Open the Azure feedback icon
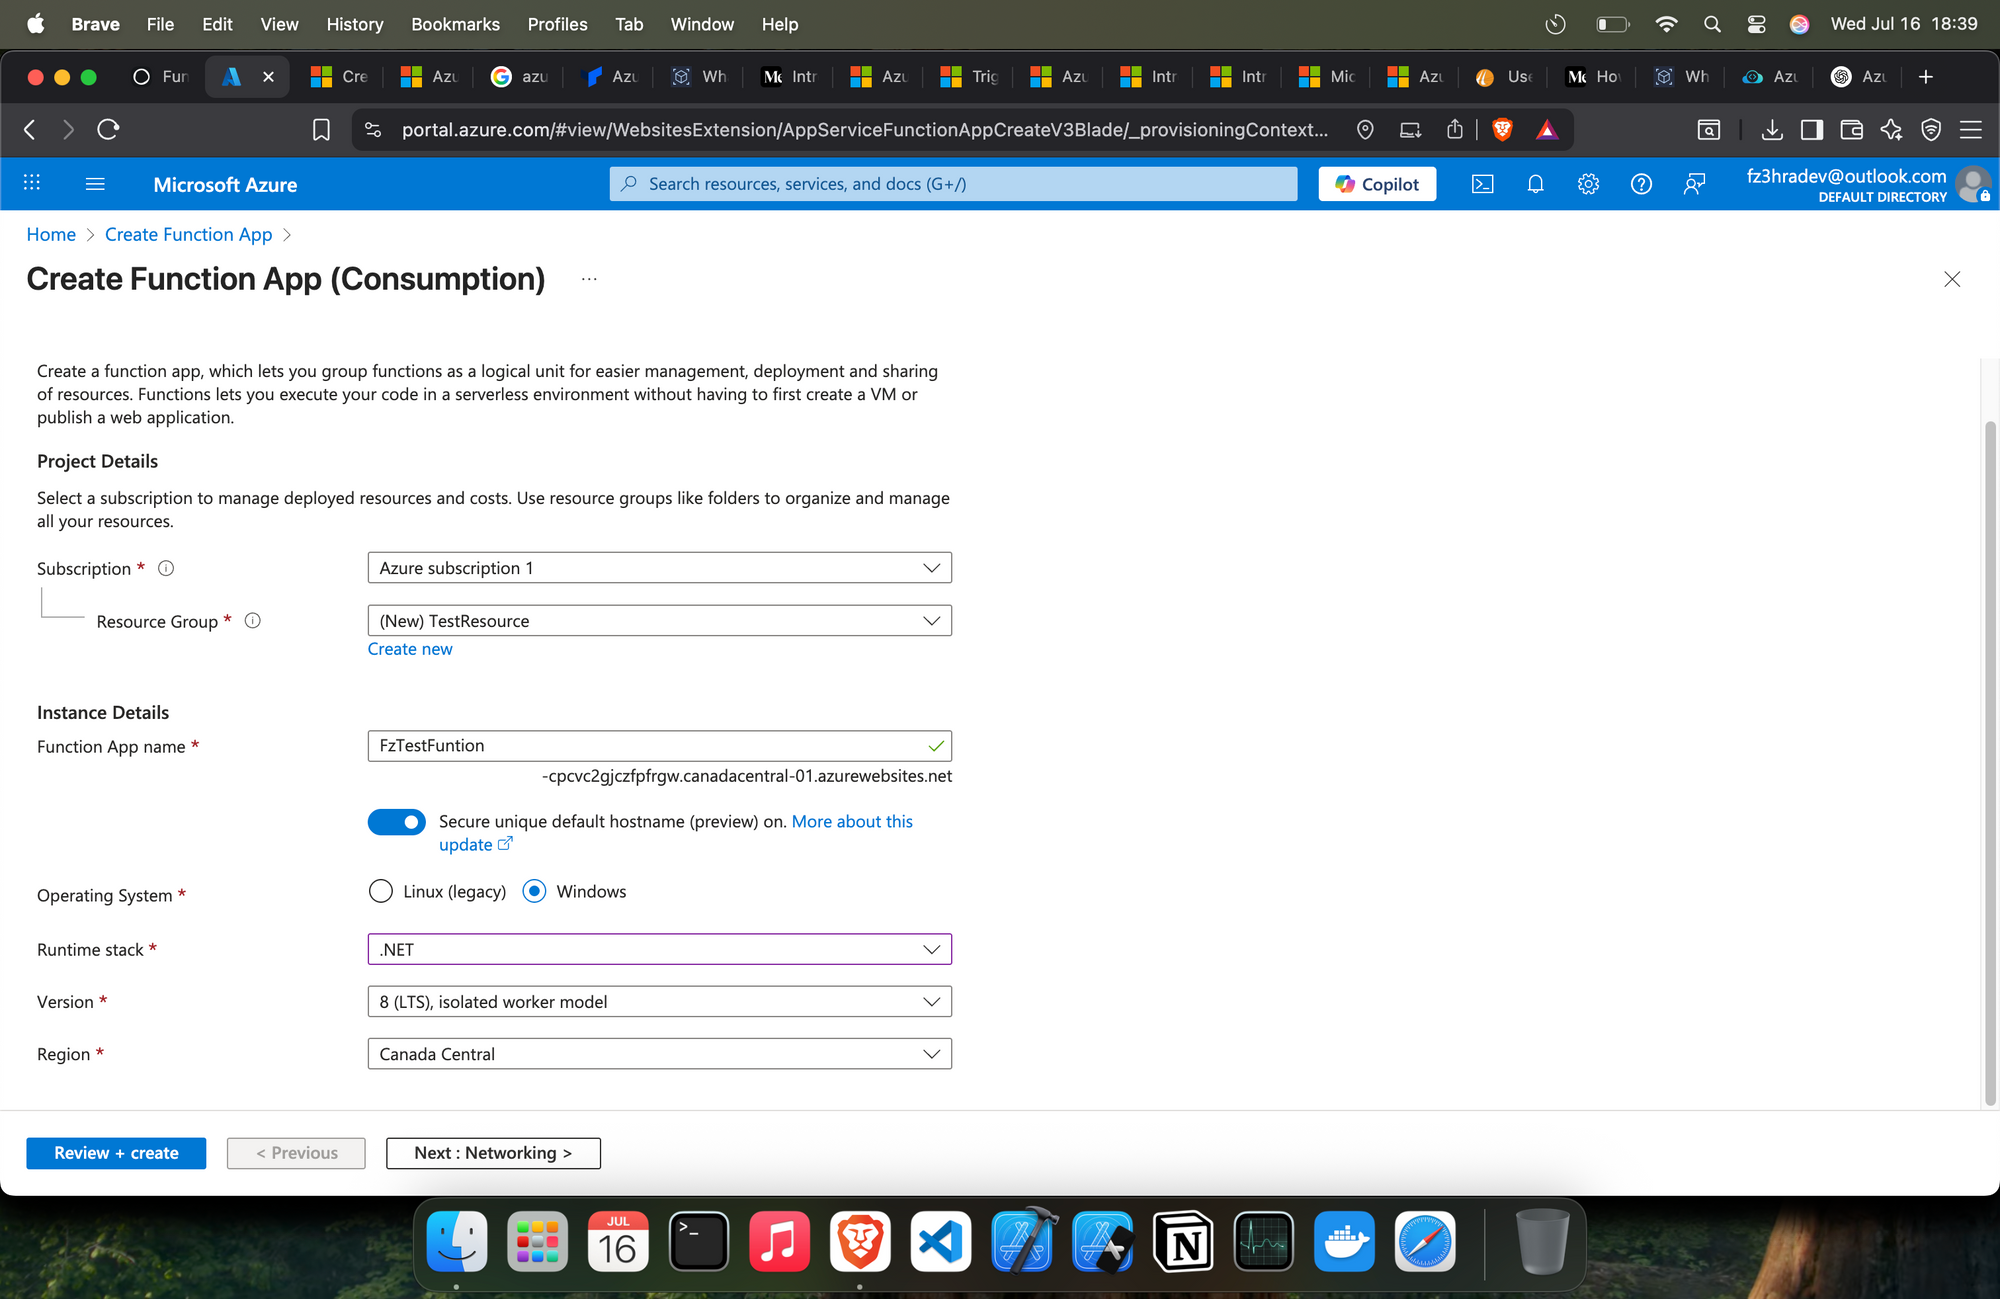 (1694, 184)
